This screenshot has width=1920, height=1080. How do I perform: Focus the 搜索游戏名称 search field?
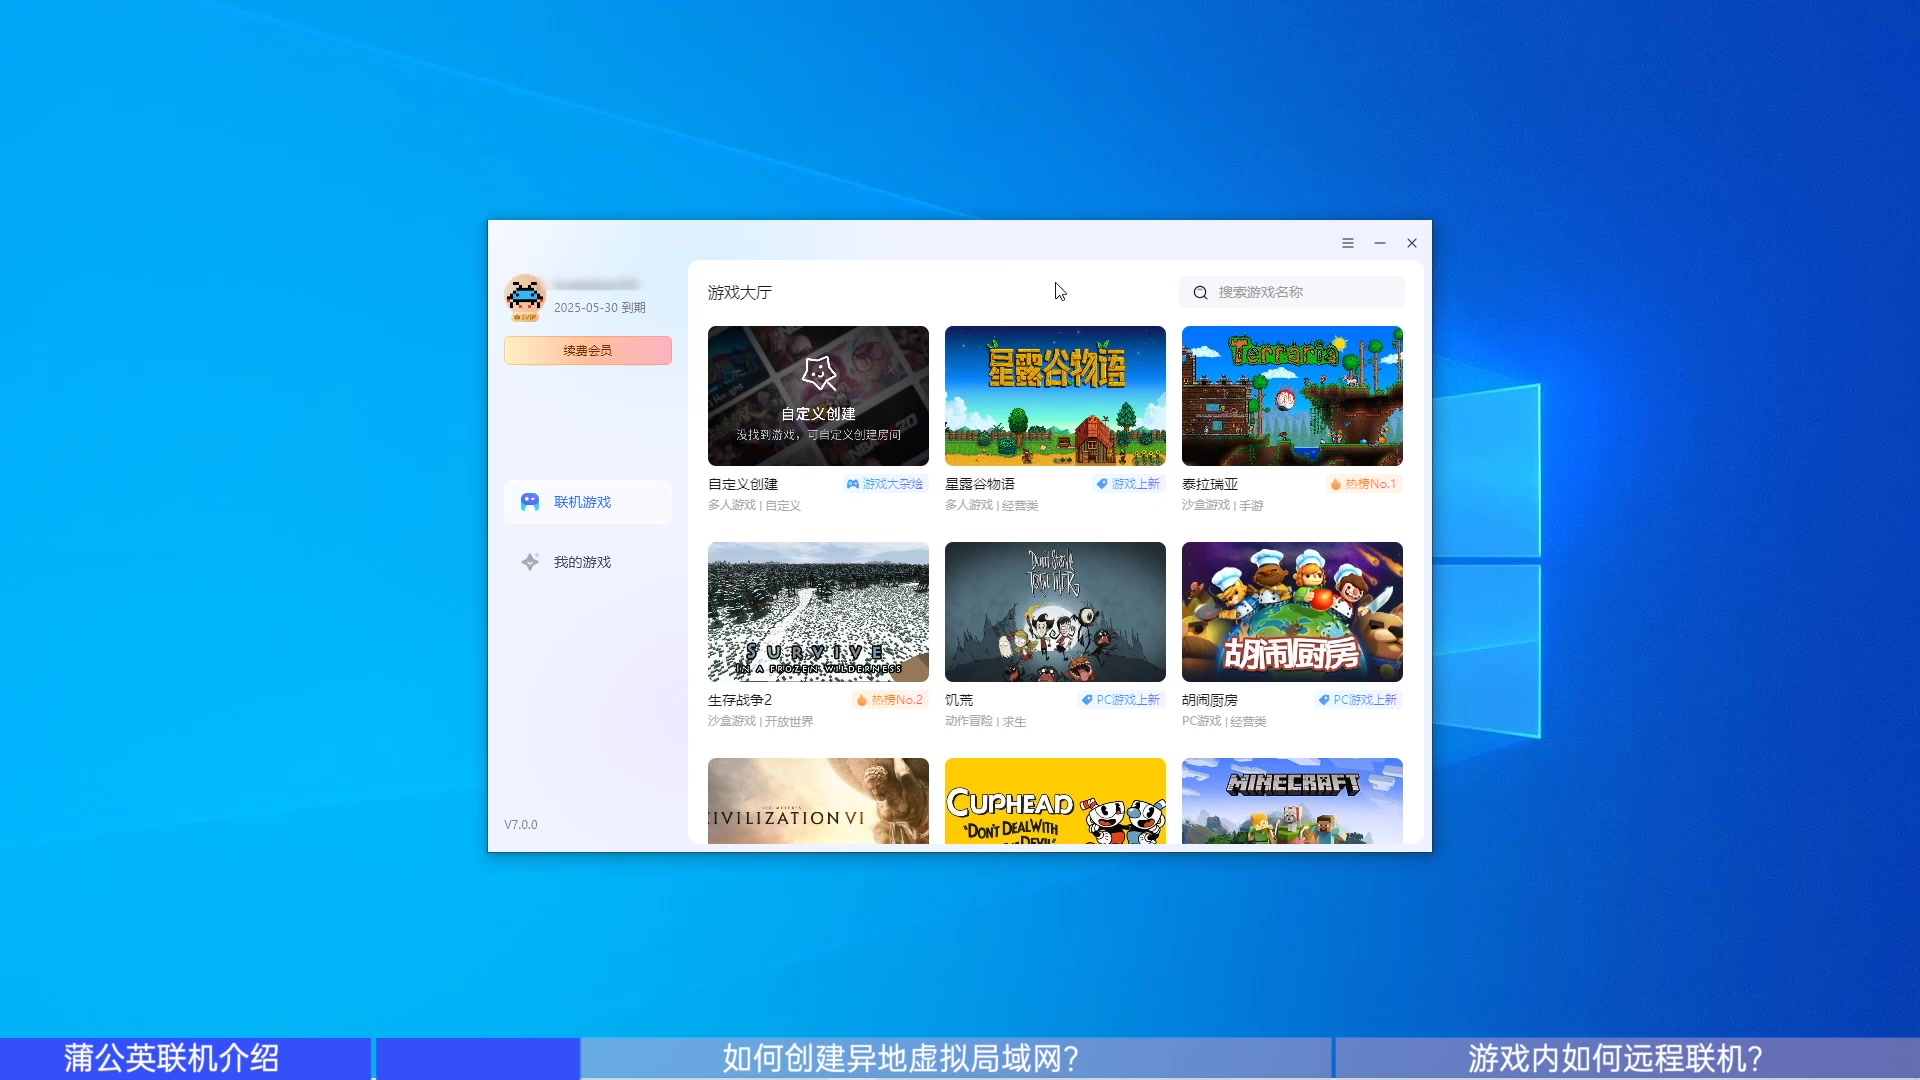1292,293
